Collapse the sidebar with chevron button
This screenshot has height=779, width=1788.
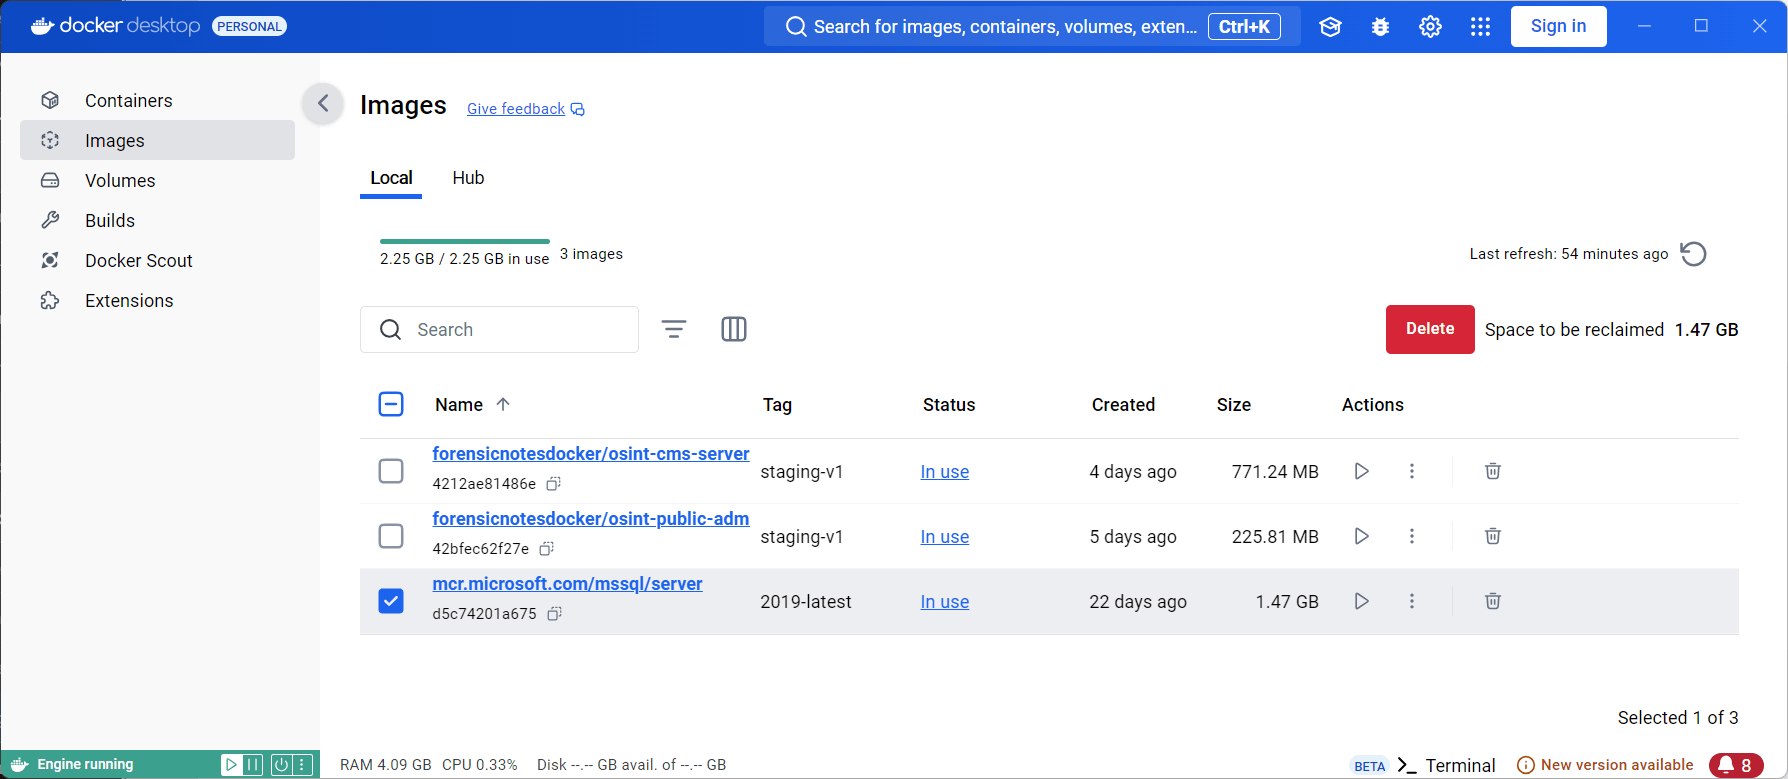[323, 103]
